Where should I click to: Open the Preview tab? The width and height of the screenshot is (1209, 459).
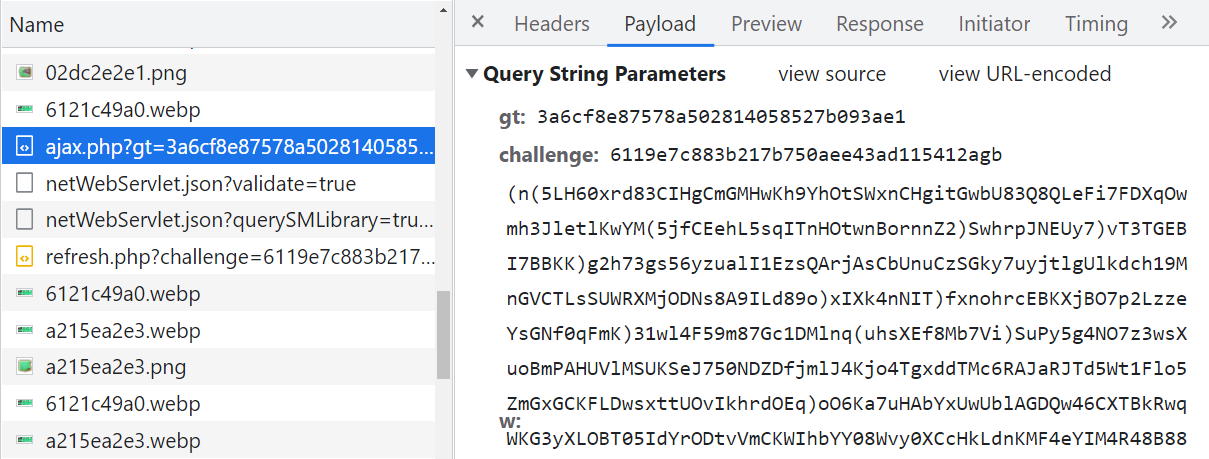click(x=766, y=24)
